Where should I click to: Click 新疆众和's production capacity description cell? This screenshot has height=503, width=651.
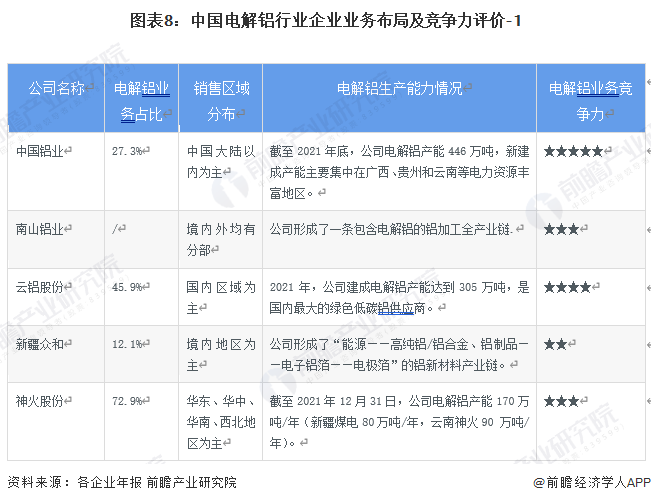click(x=399, y=353)
